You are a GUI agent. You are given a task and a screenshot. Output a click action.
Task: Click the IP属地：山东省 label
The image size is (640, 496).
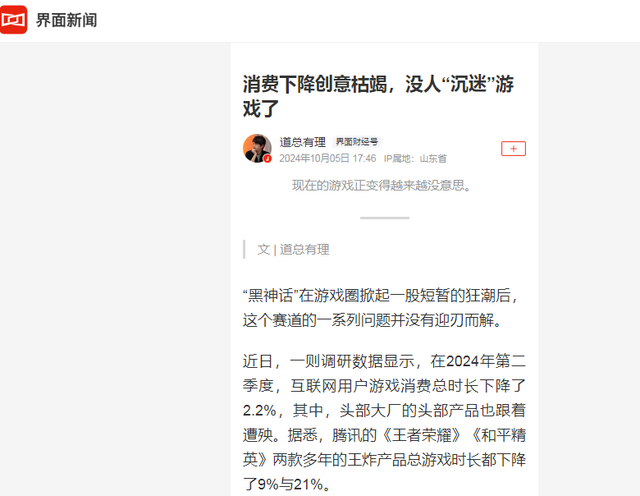415,158
